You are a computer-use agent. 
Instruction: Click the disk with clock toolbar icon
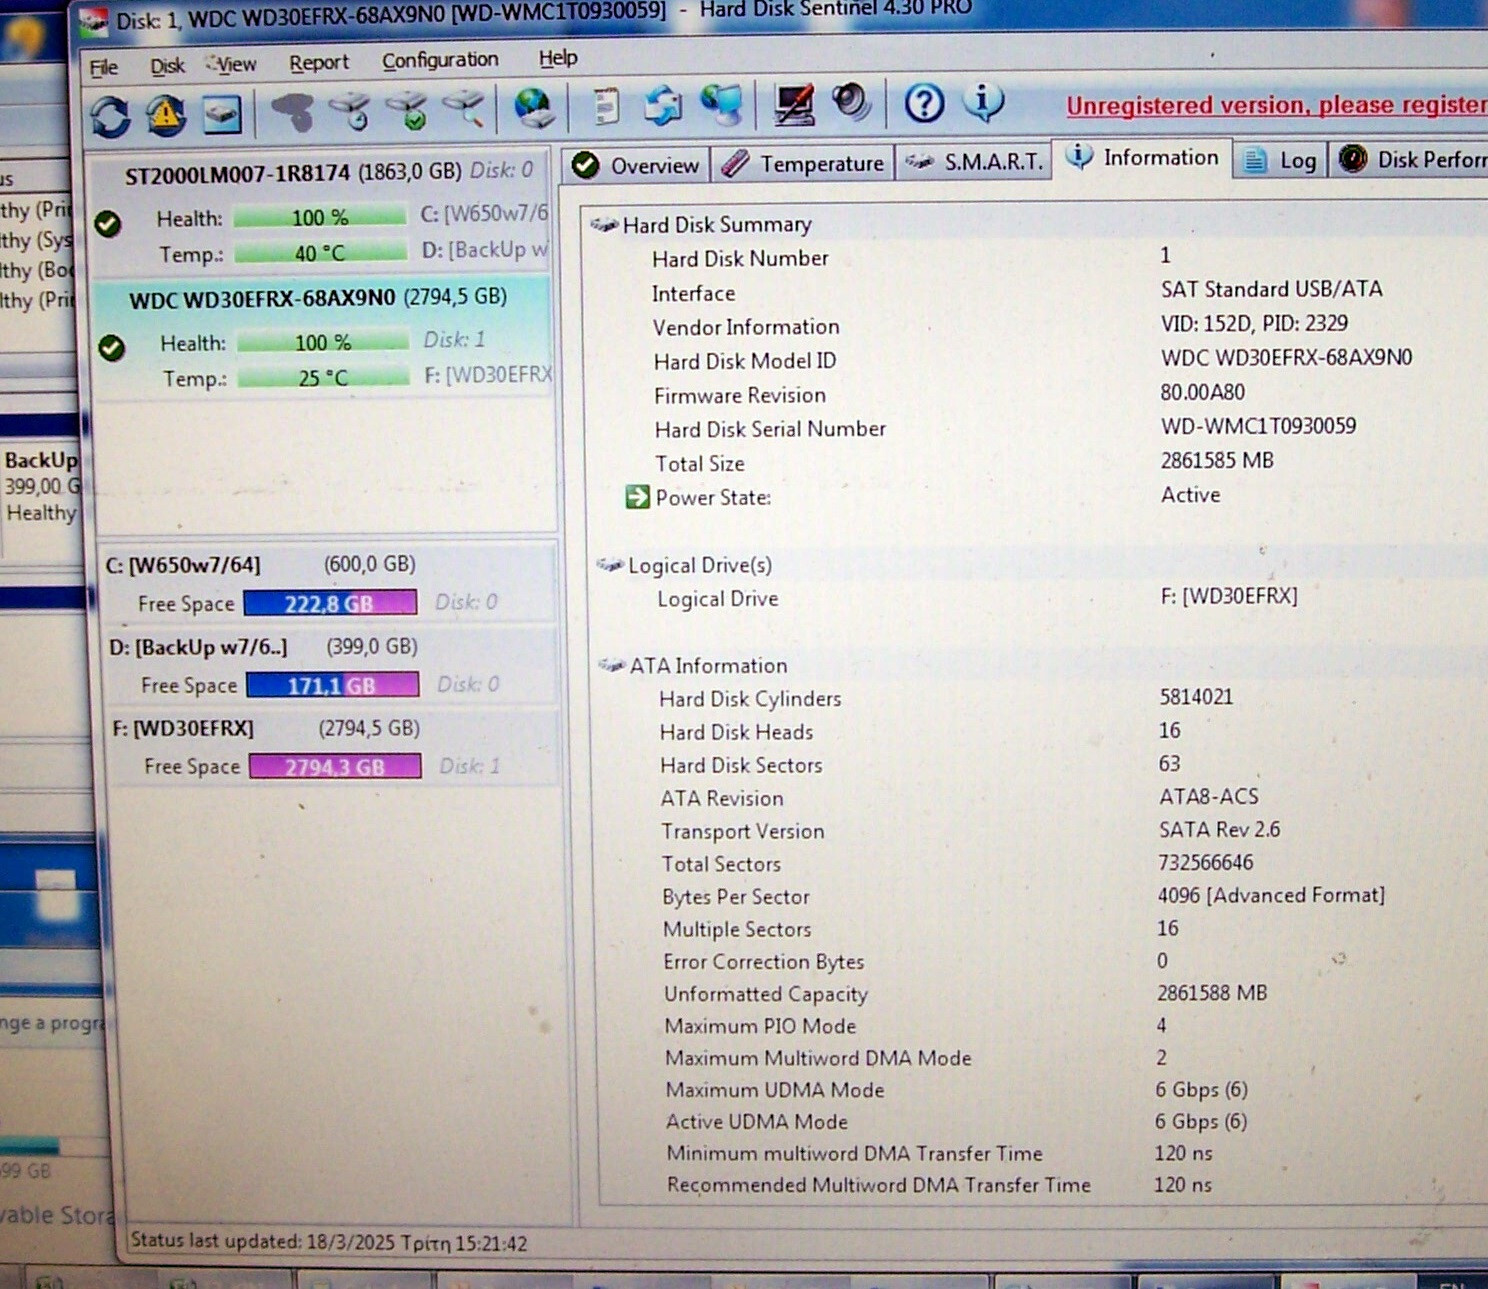coord(352,111)
